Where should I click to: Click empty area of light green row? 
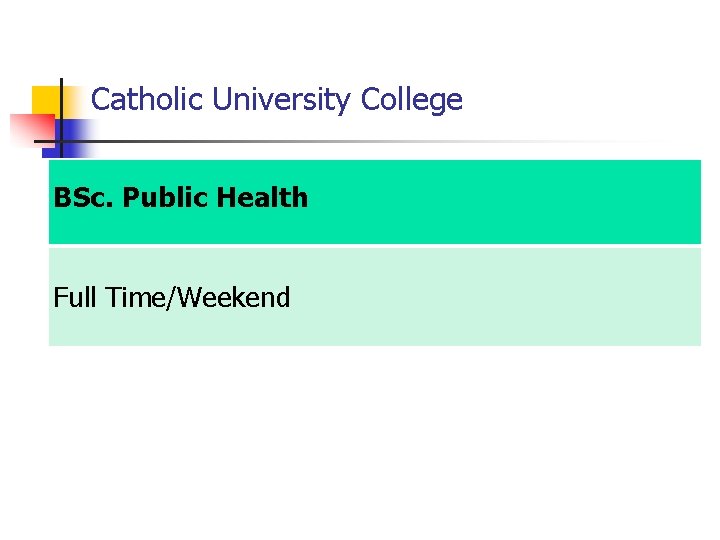click(x=500, y=298)
